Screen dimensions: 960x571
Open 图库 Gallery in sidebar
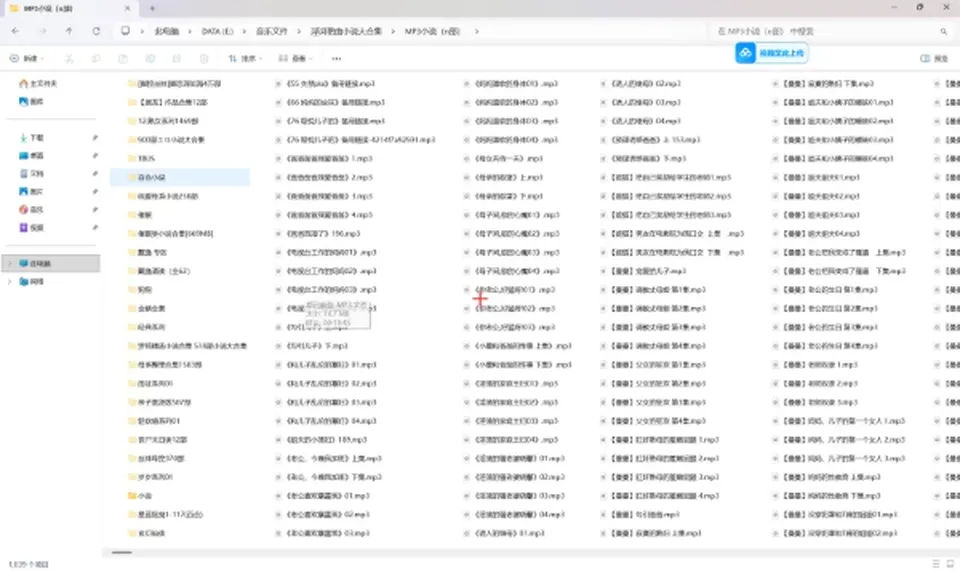pyautogui.click(x=31, y=102)
